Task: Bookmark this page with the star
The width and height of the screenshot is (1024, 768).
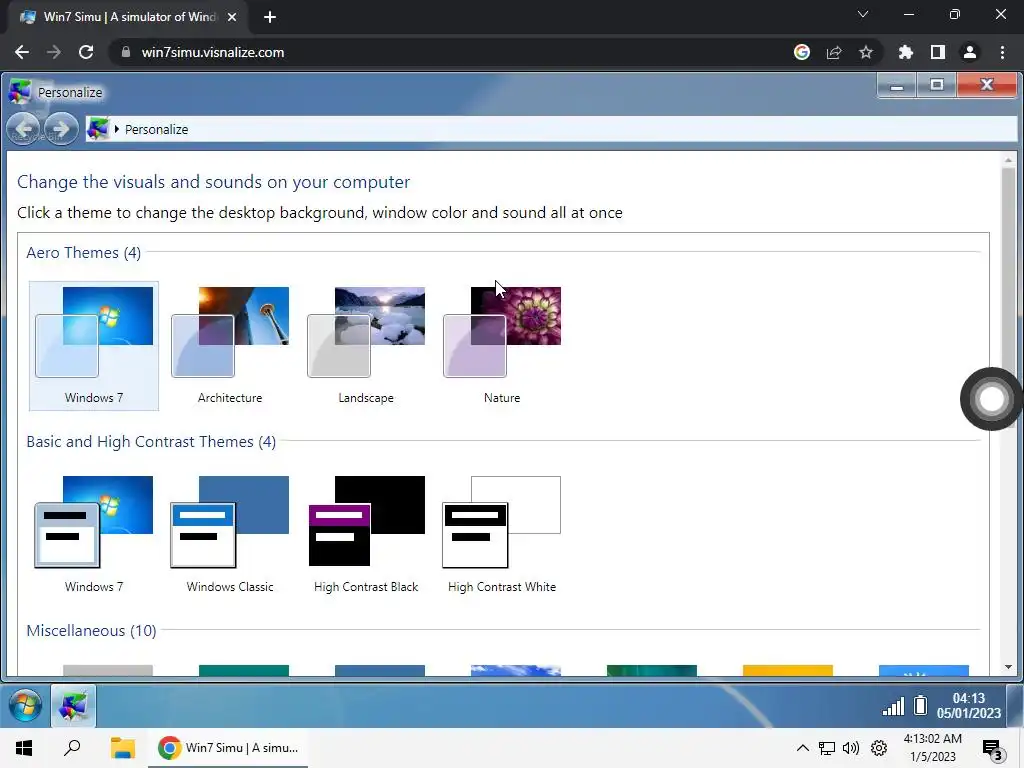Action: [866, 52]
